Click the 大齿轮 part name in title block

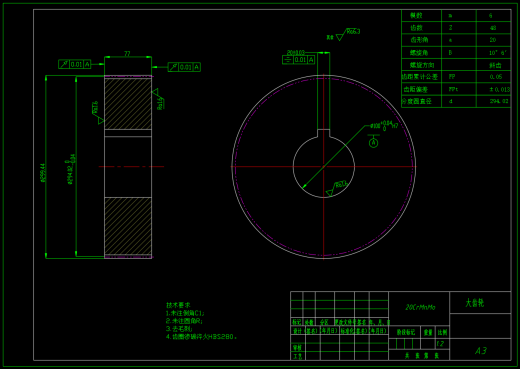[475, 303]
